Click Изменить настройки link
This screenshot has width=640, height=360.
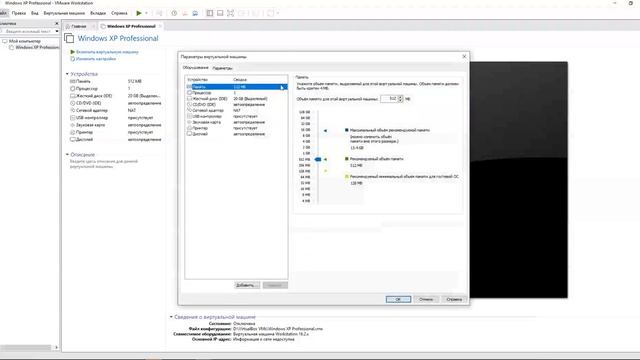coord(96,59)
